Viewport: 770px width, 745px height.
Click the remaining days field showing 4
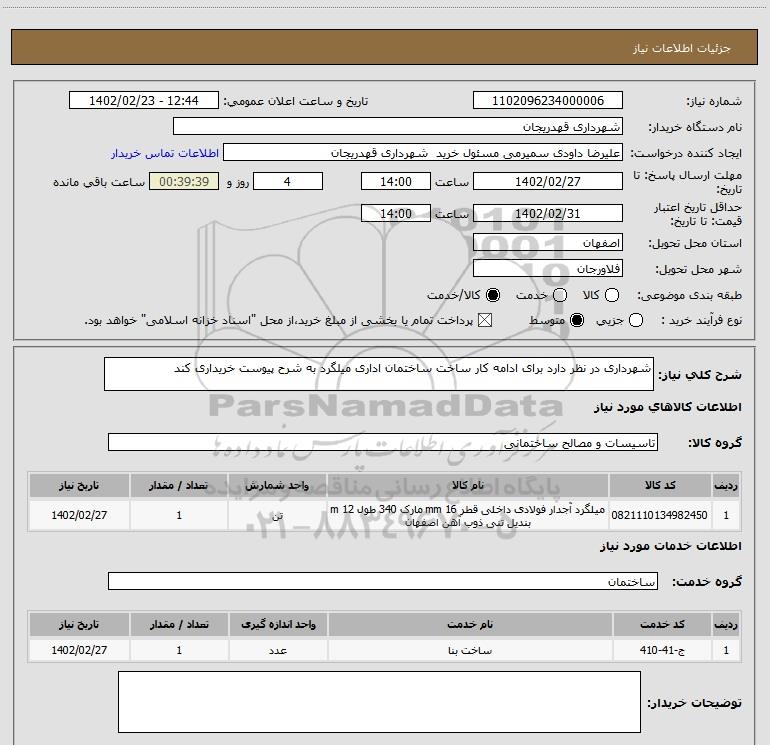click(288, 181)
